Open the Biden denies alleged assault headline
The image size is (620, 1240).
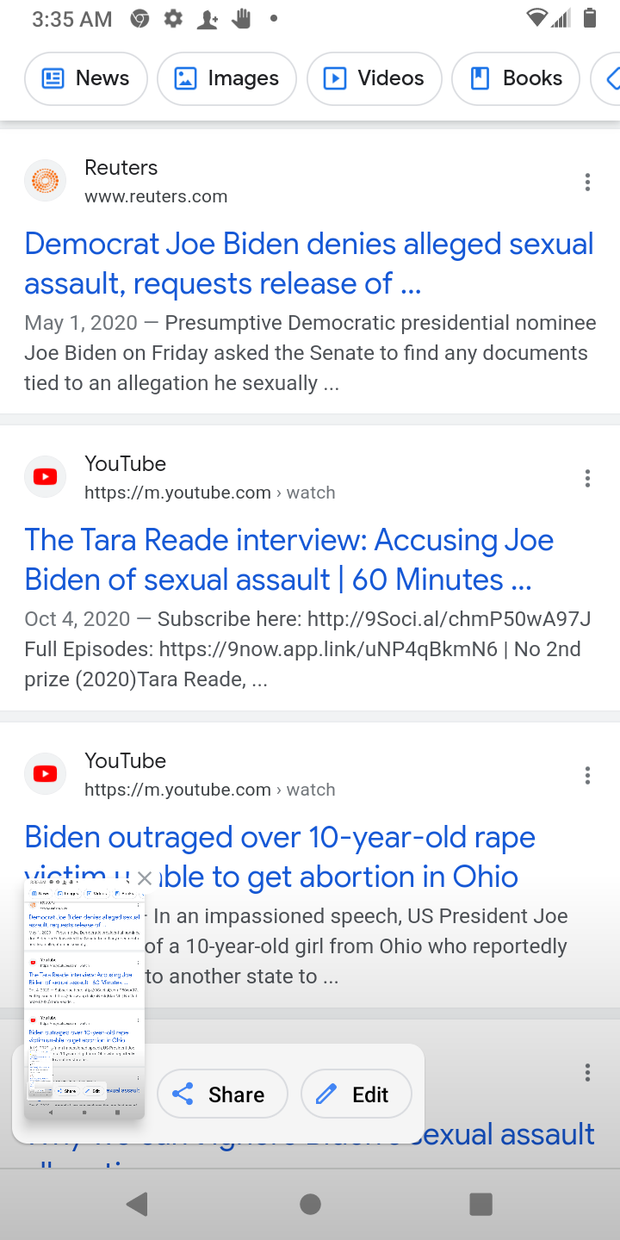[309, 263]
